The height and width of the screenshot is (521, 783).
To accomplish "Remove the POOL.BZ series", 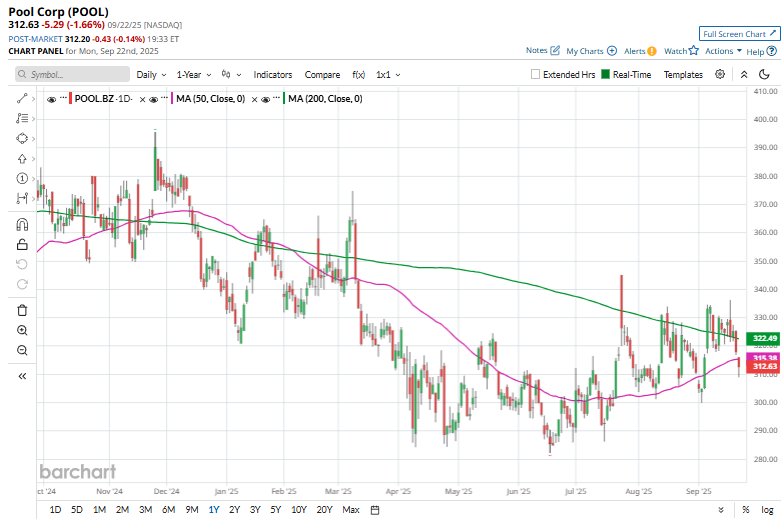I will 142,99.
